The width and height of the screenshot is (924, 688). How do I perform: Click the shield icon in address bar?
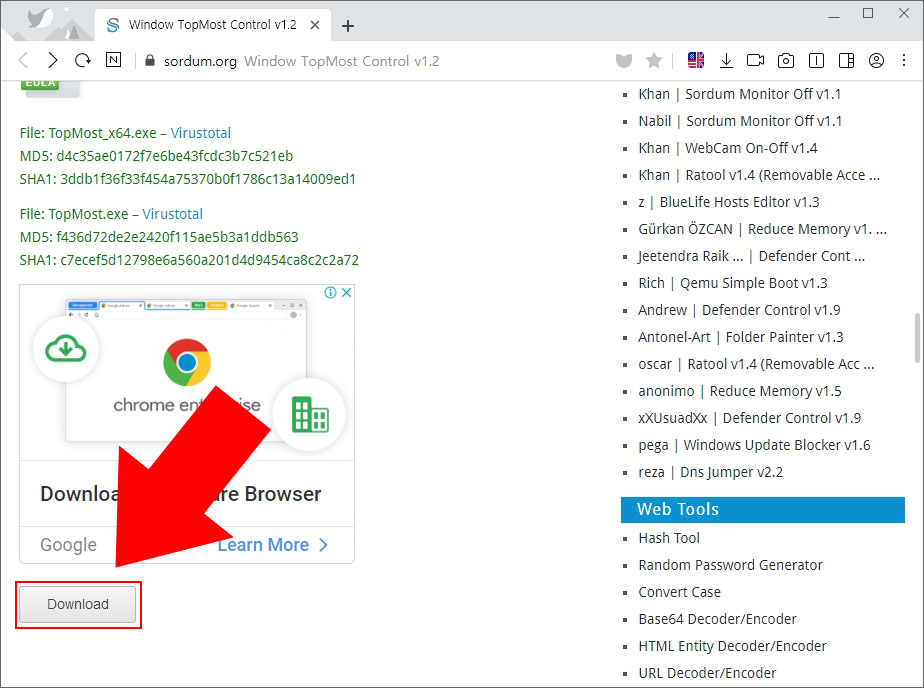click(x=624, y=60)
